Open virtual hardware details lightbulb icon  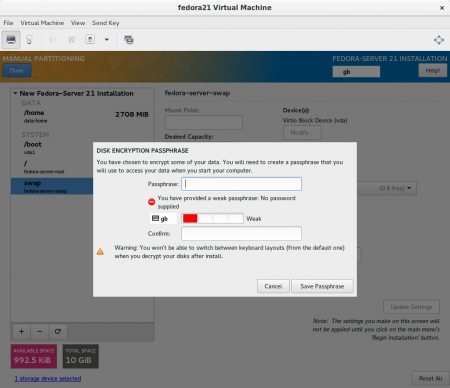(29, 40)
